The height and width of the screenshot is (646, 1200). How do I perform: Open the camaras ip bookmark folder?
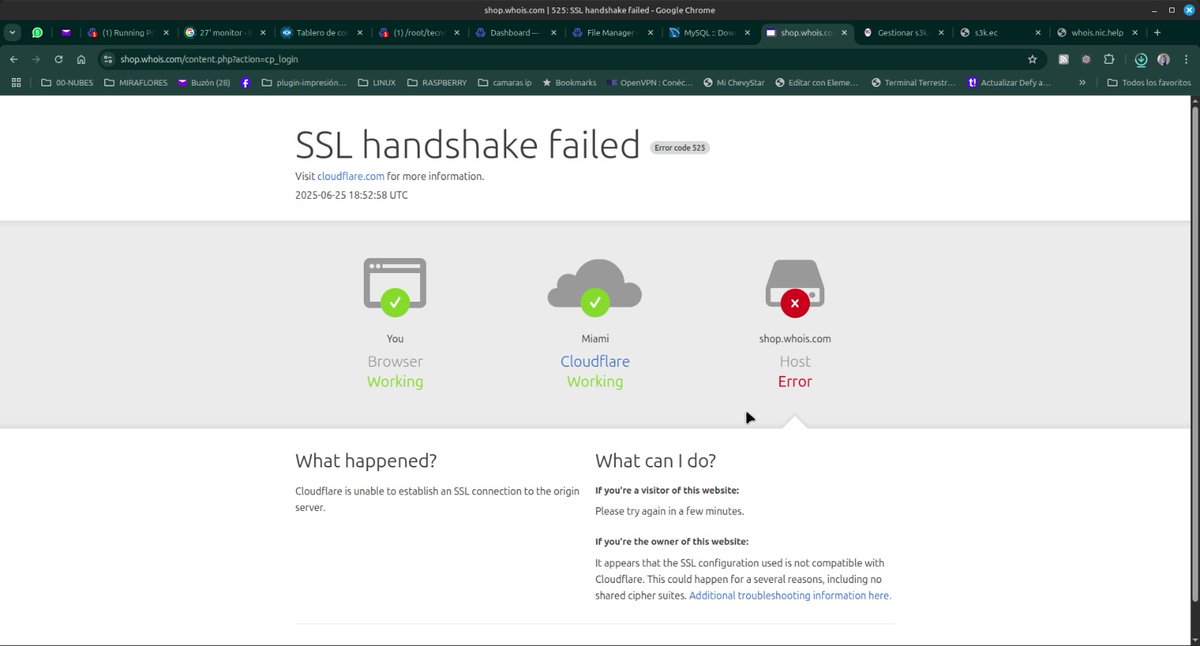click(506, 83)
